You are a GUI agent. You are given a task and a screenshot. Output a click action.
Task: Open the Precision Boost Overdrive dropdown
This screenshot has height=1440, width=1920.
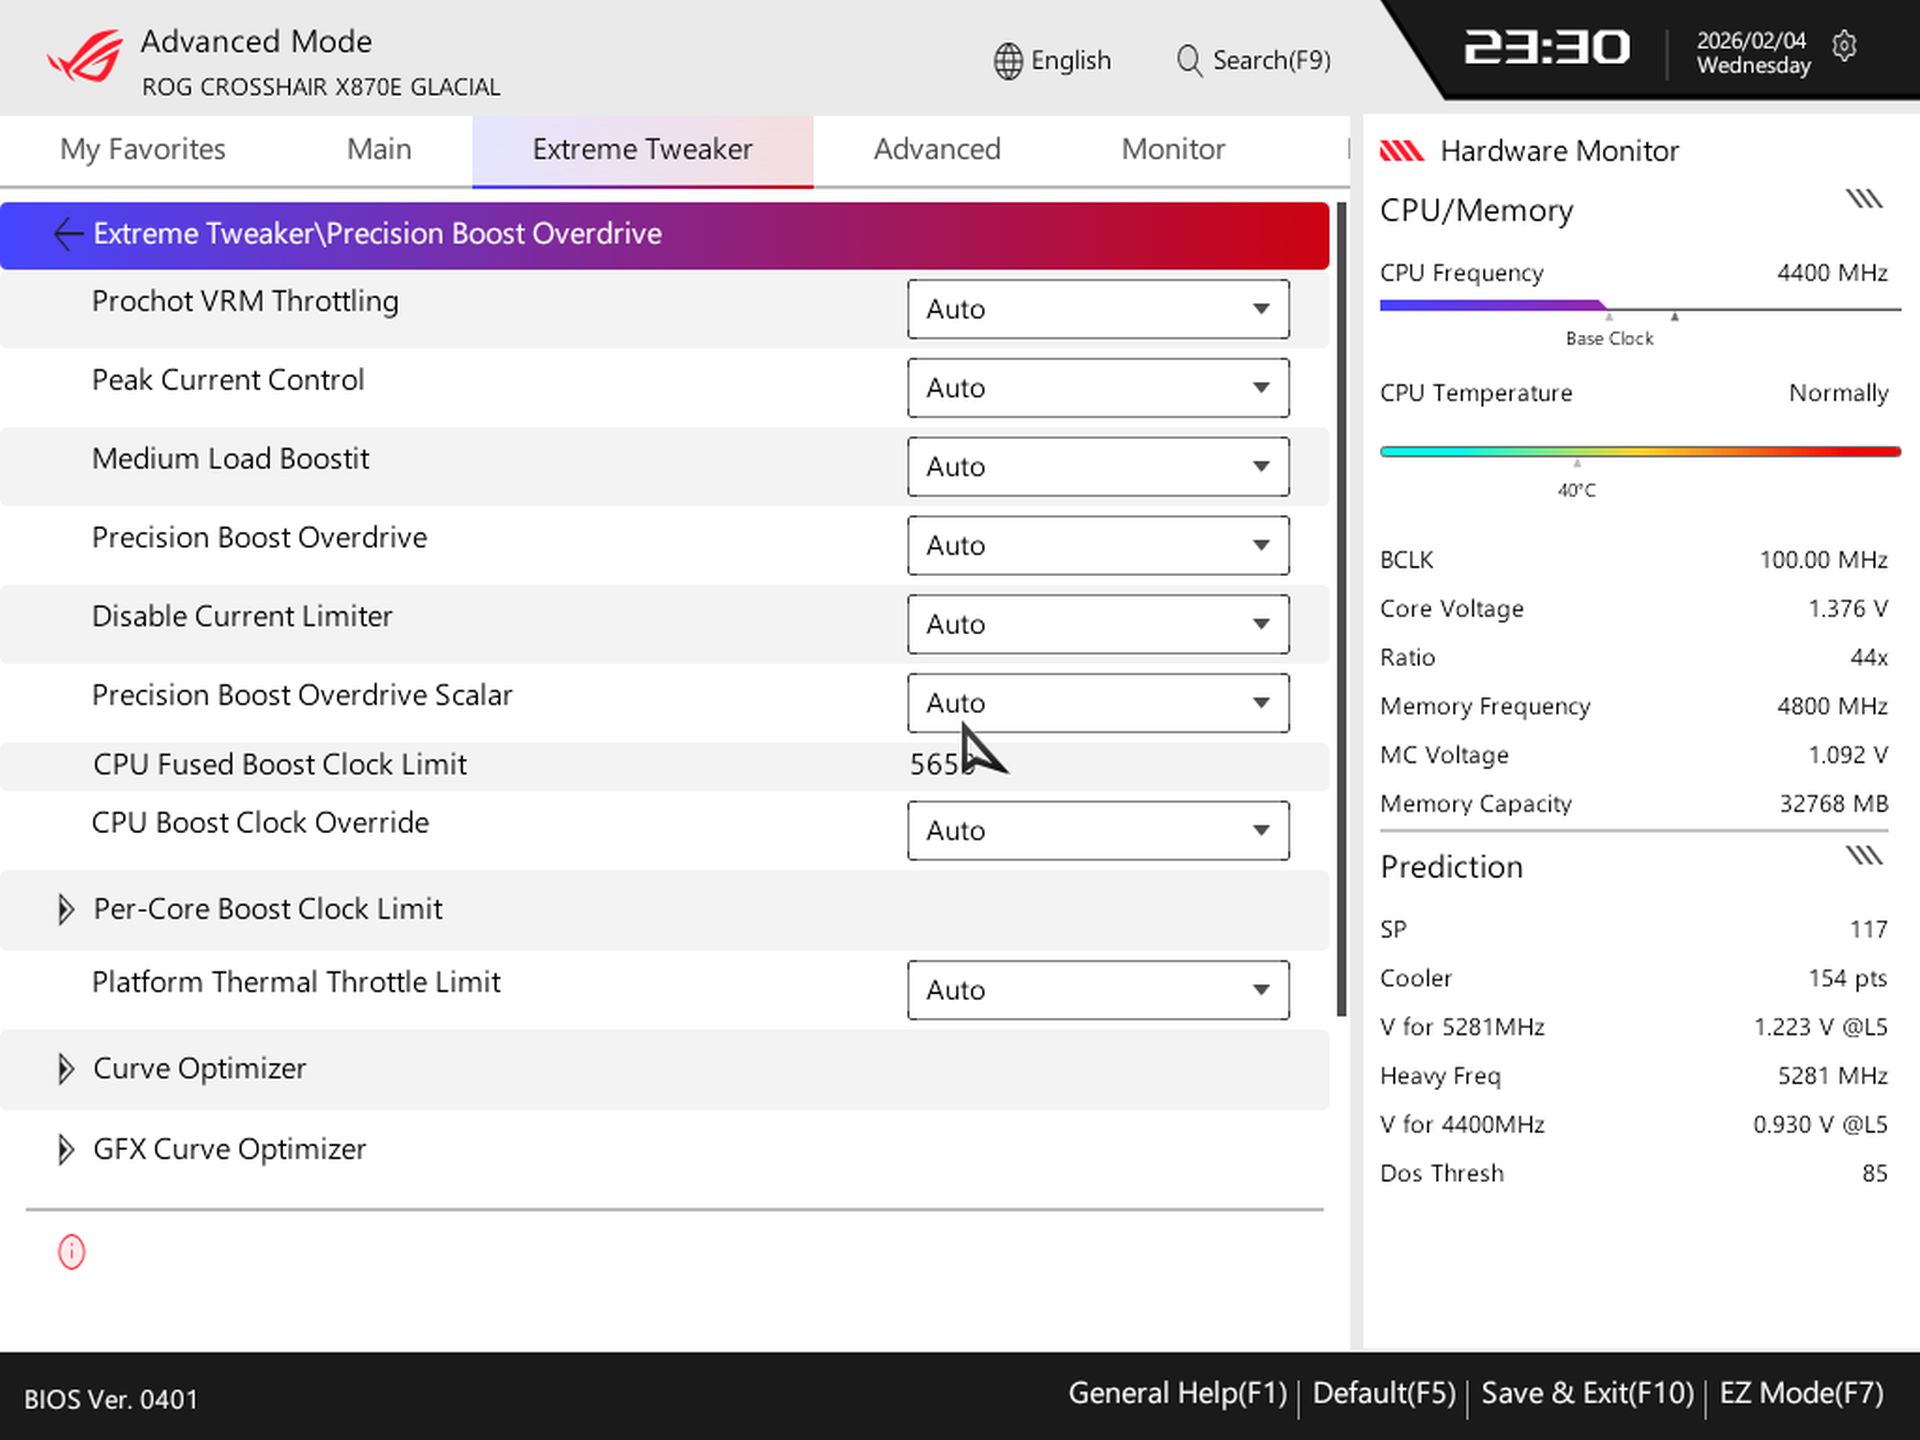[1097, 545]
